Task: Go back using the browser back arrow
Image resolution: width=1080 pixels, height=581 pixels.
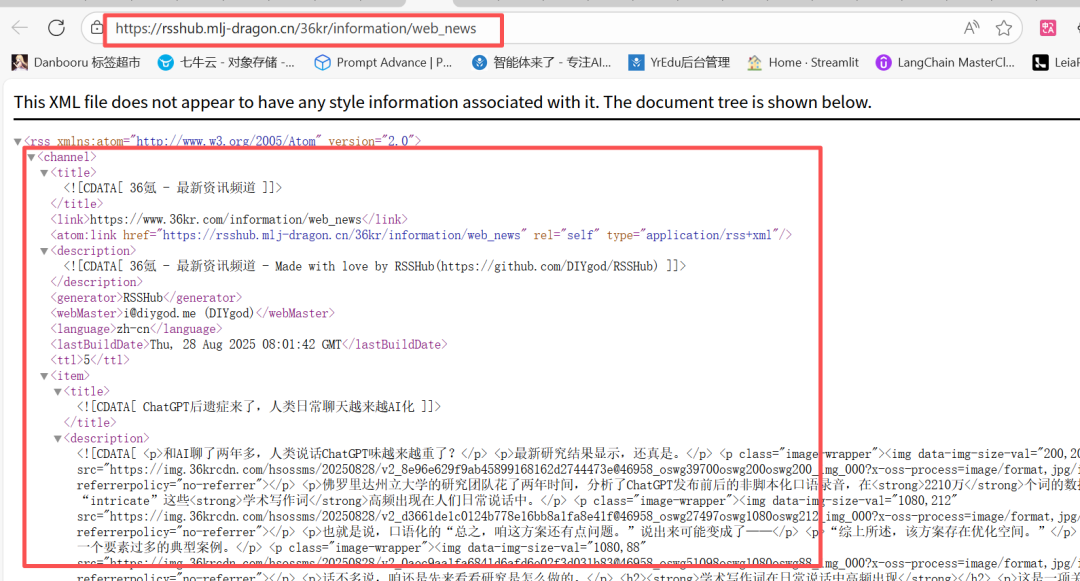Action: pos(20,28)
